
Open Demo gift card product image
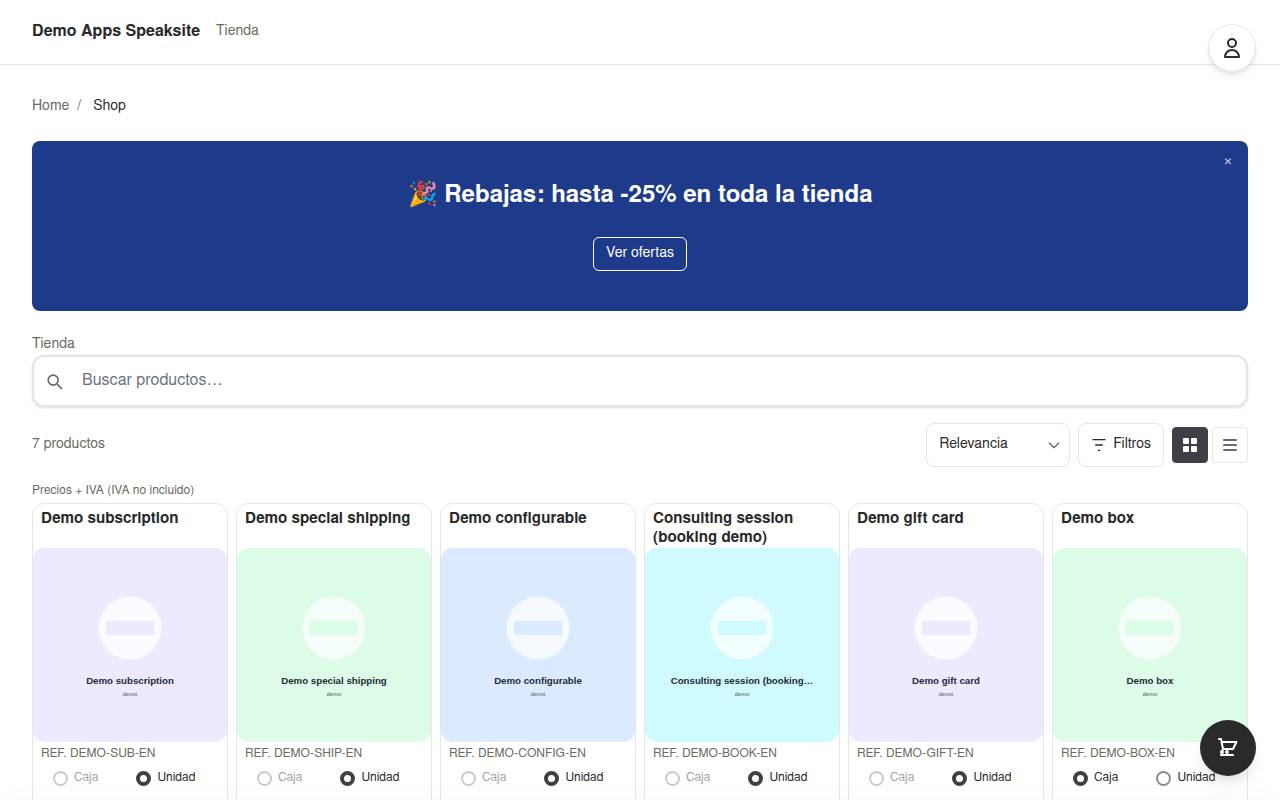pos(946,645)
